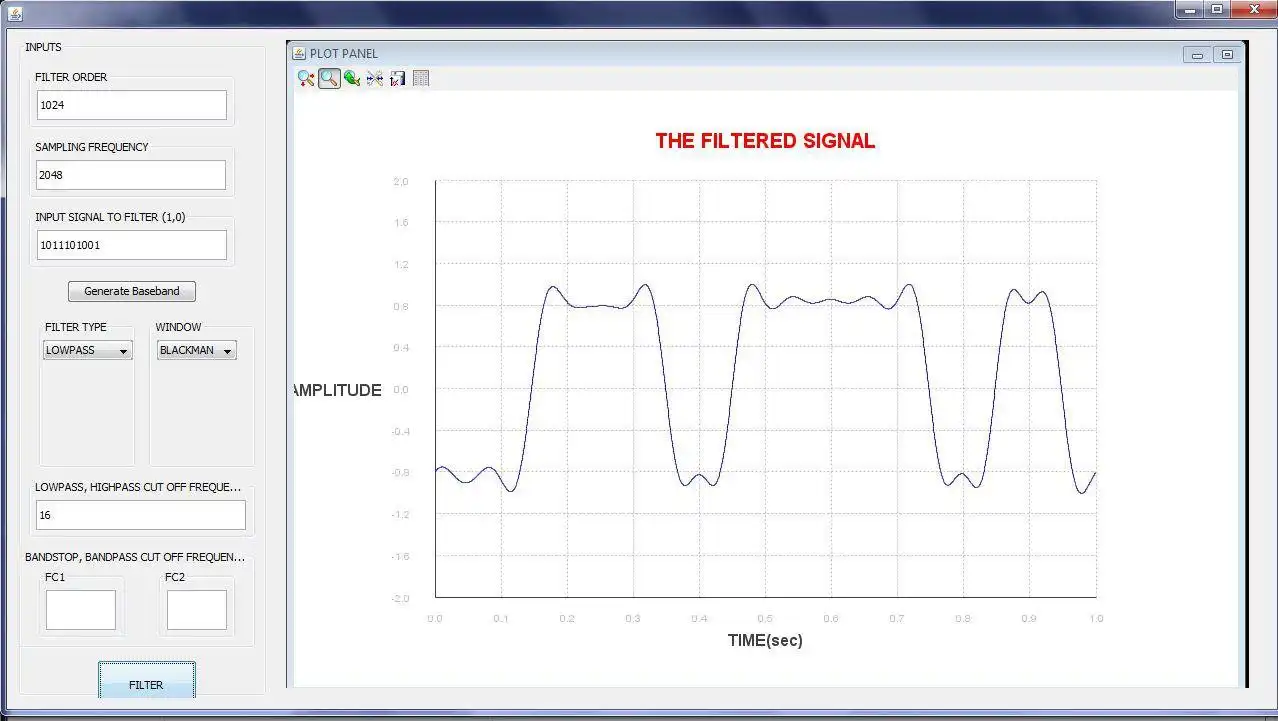Screen dimensions: 1278x721
Task: Click the empty FC1 input box
Action: pos(80,609)
